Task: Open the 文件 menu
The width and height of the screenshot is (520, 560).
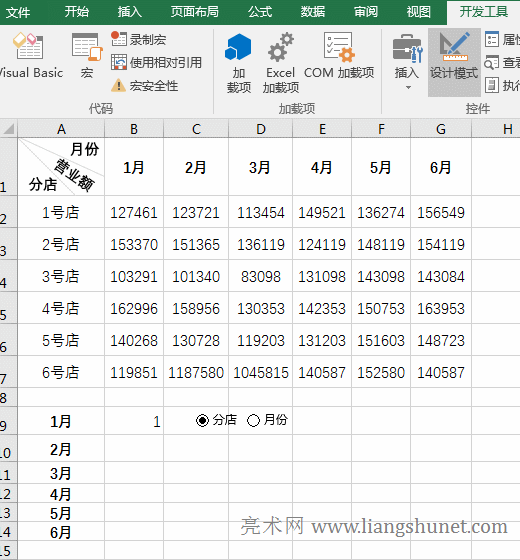Action: pos(18,12)
